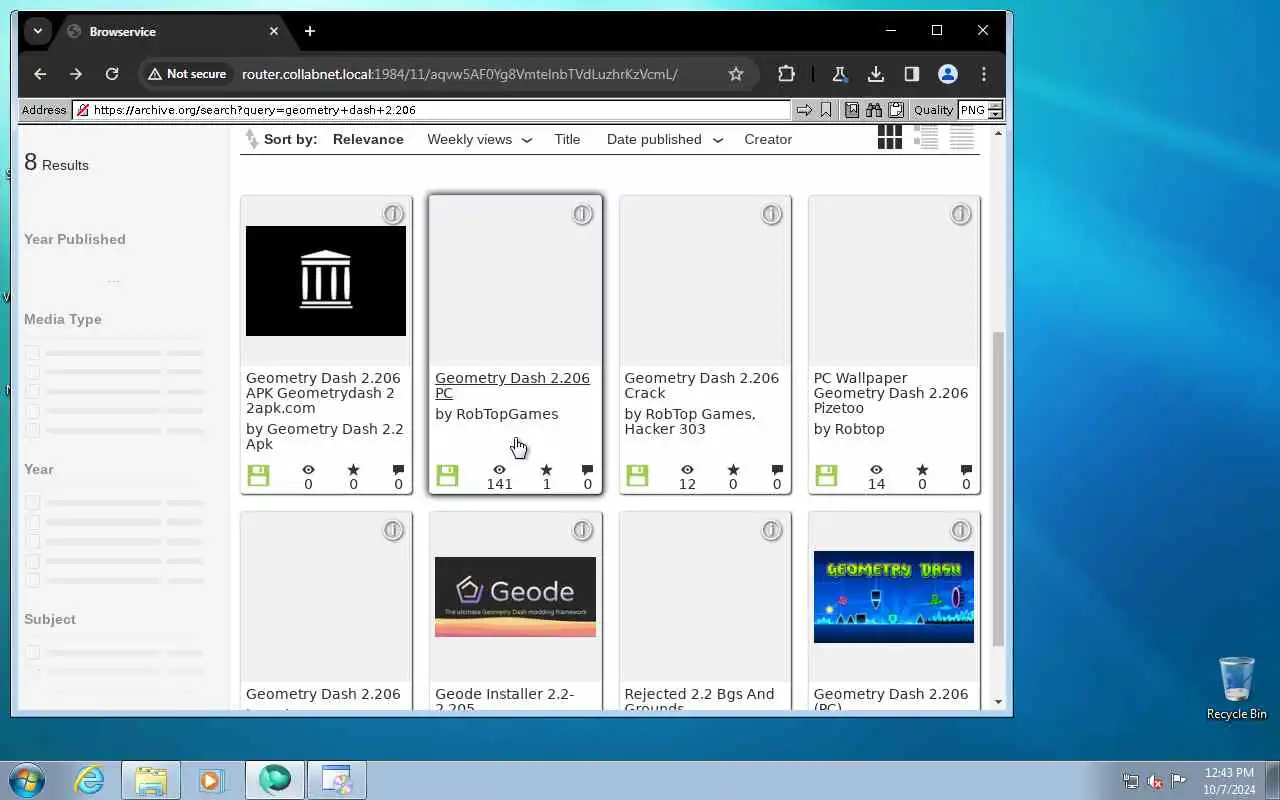Open the Chrome three-dot menu
The width and height of the screenshot is (1280, 800).
pos(984,74)
